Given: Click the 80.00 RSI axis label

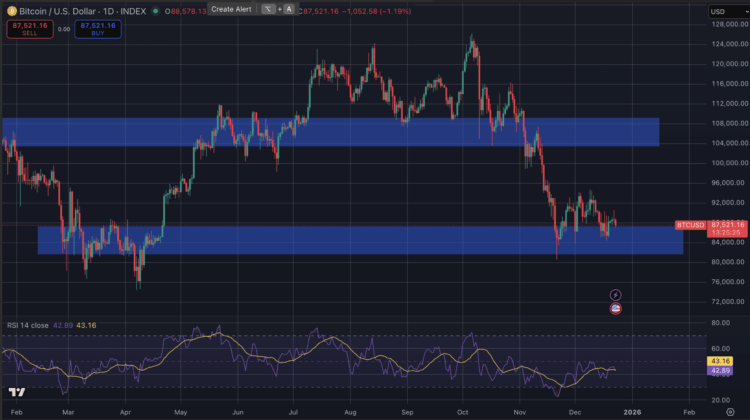Looking at the screenshot, I should [721, 323].
